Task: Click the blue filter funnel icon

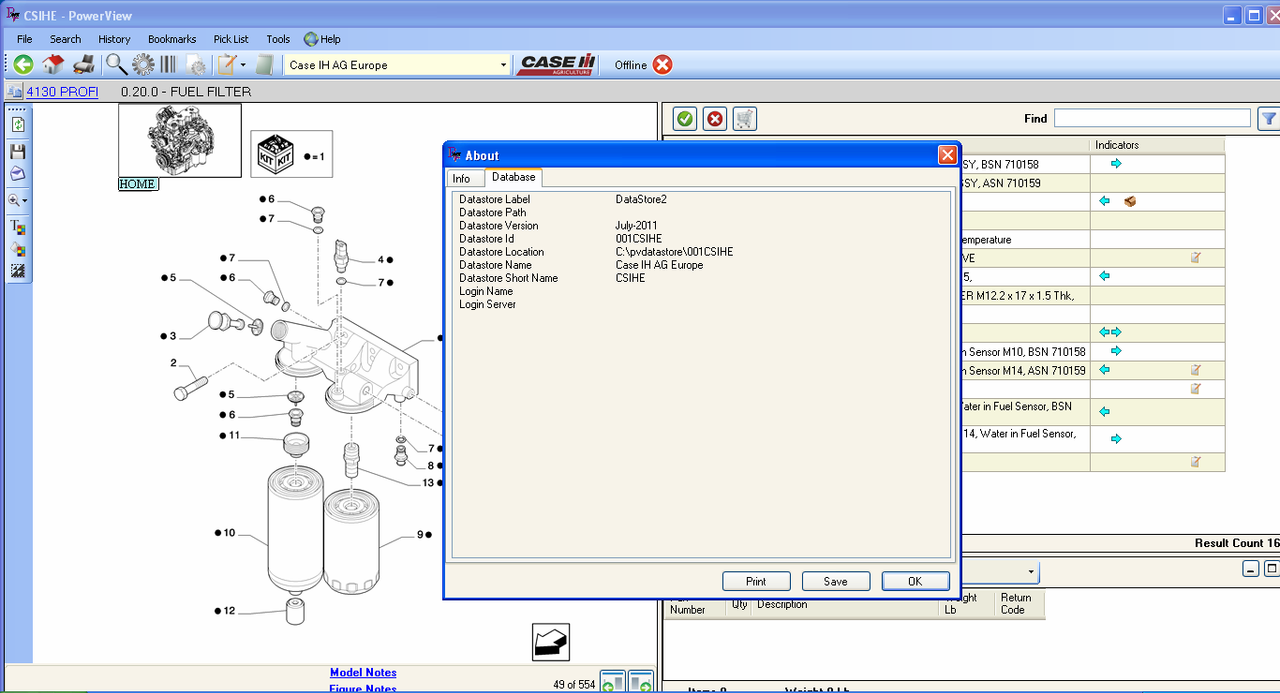Action: coord(1268,118)
